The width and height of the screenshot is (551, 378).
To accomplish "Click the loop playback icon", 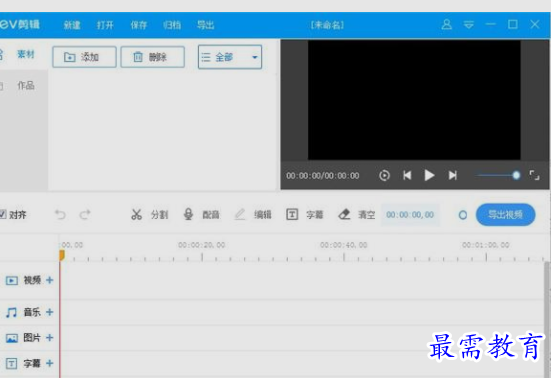I will point(384,175).
